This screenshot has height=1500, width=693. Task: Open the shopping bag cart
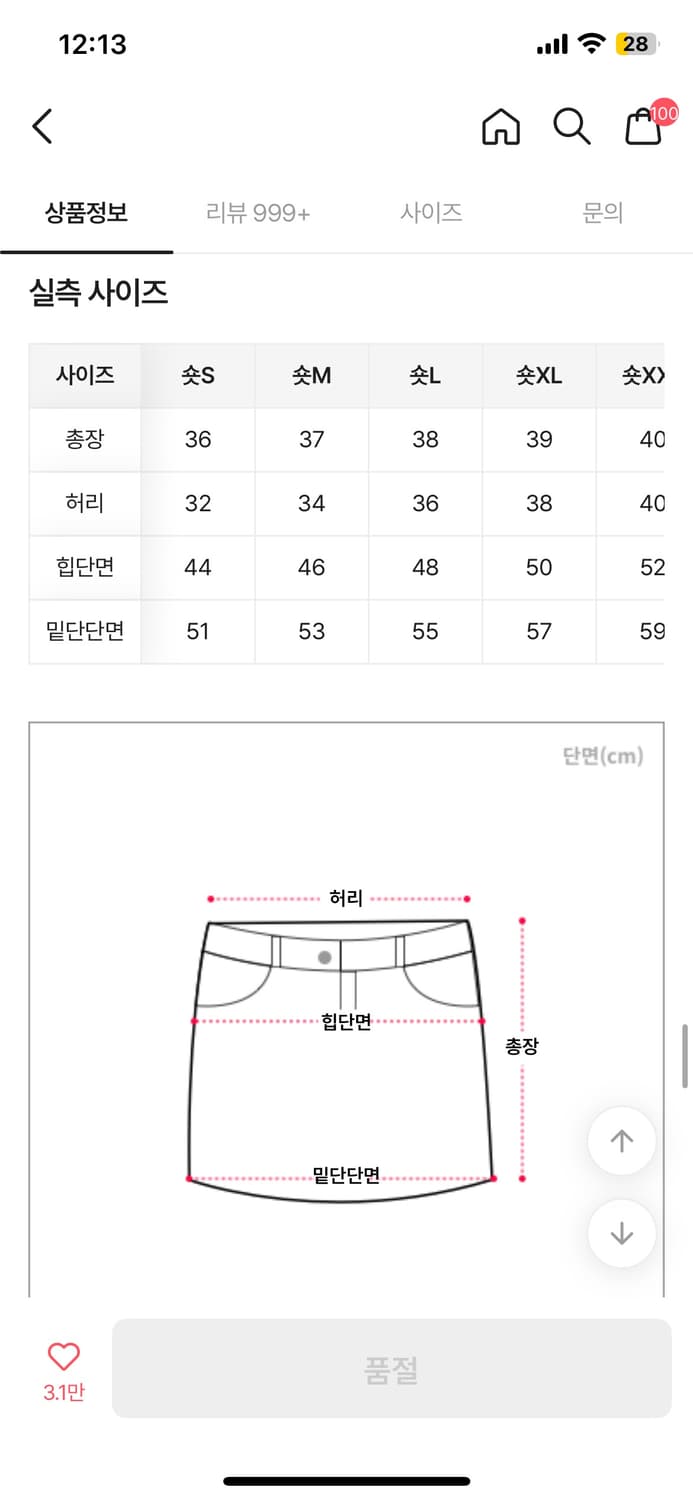point(645,127)
